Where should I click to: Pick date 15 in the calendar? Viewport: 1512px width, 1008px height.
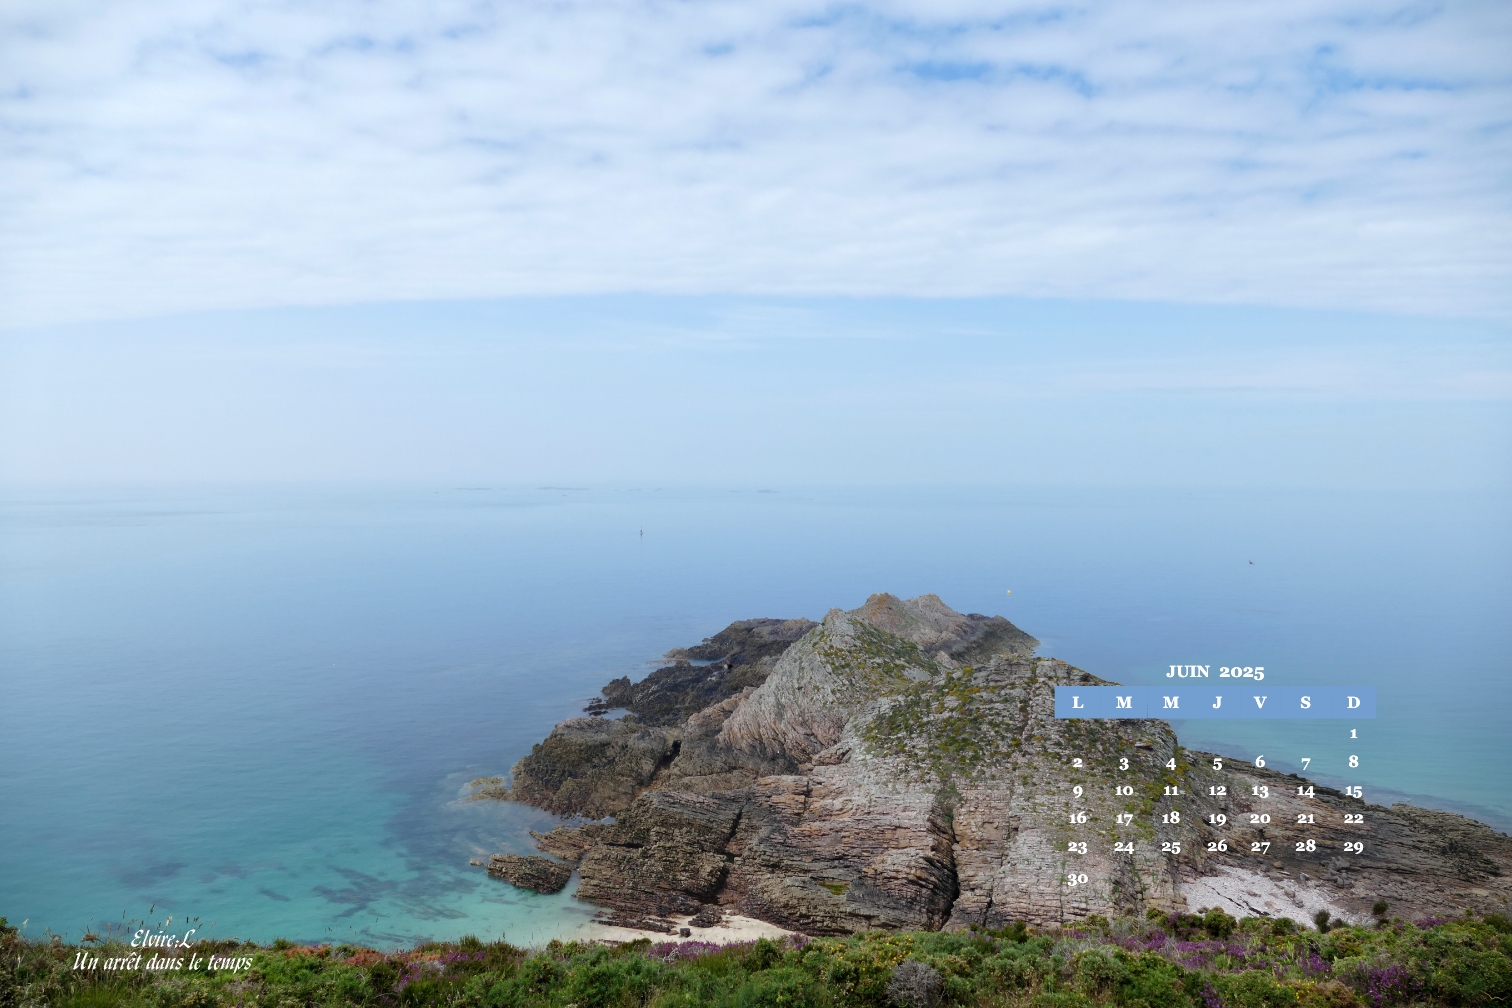click(x=1353, y=791)
